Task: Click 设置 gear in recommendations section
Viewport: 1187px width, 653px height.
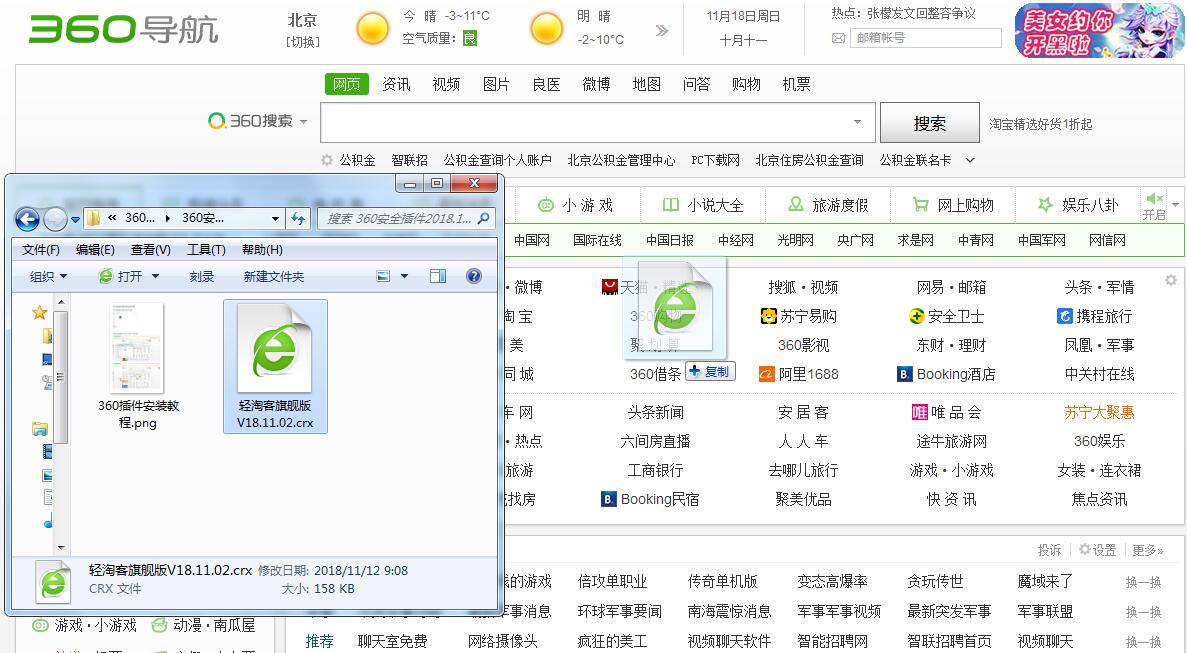Action: (1098, 550)
